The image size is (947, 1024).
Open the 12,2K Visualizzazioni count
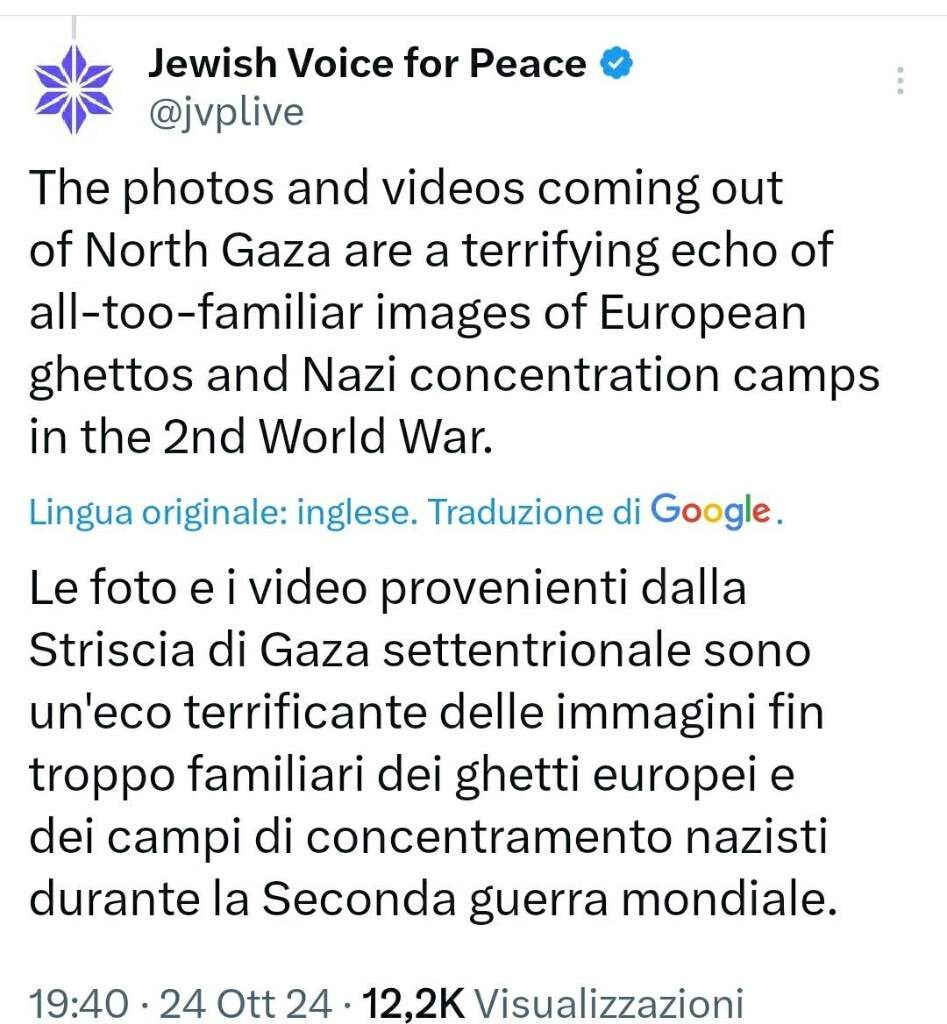[553, 1002]
